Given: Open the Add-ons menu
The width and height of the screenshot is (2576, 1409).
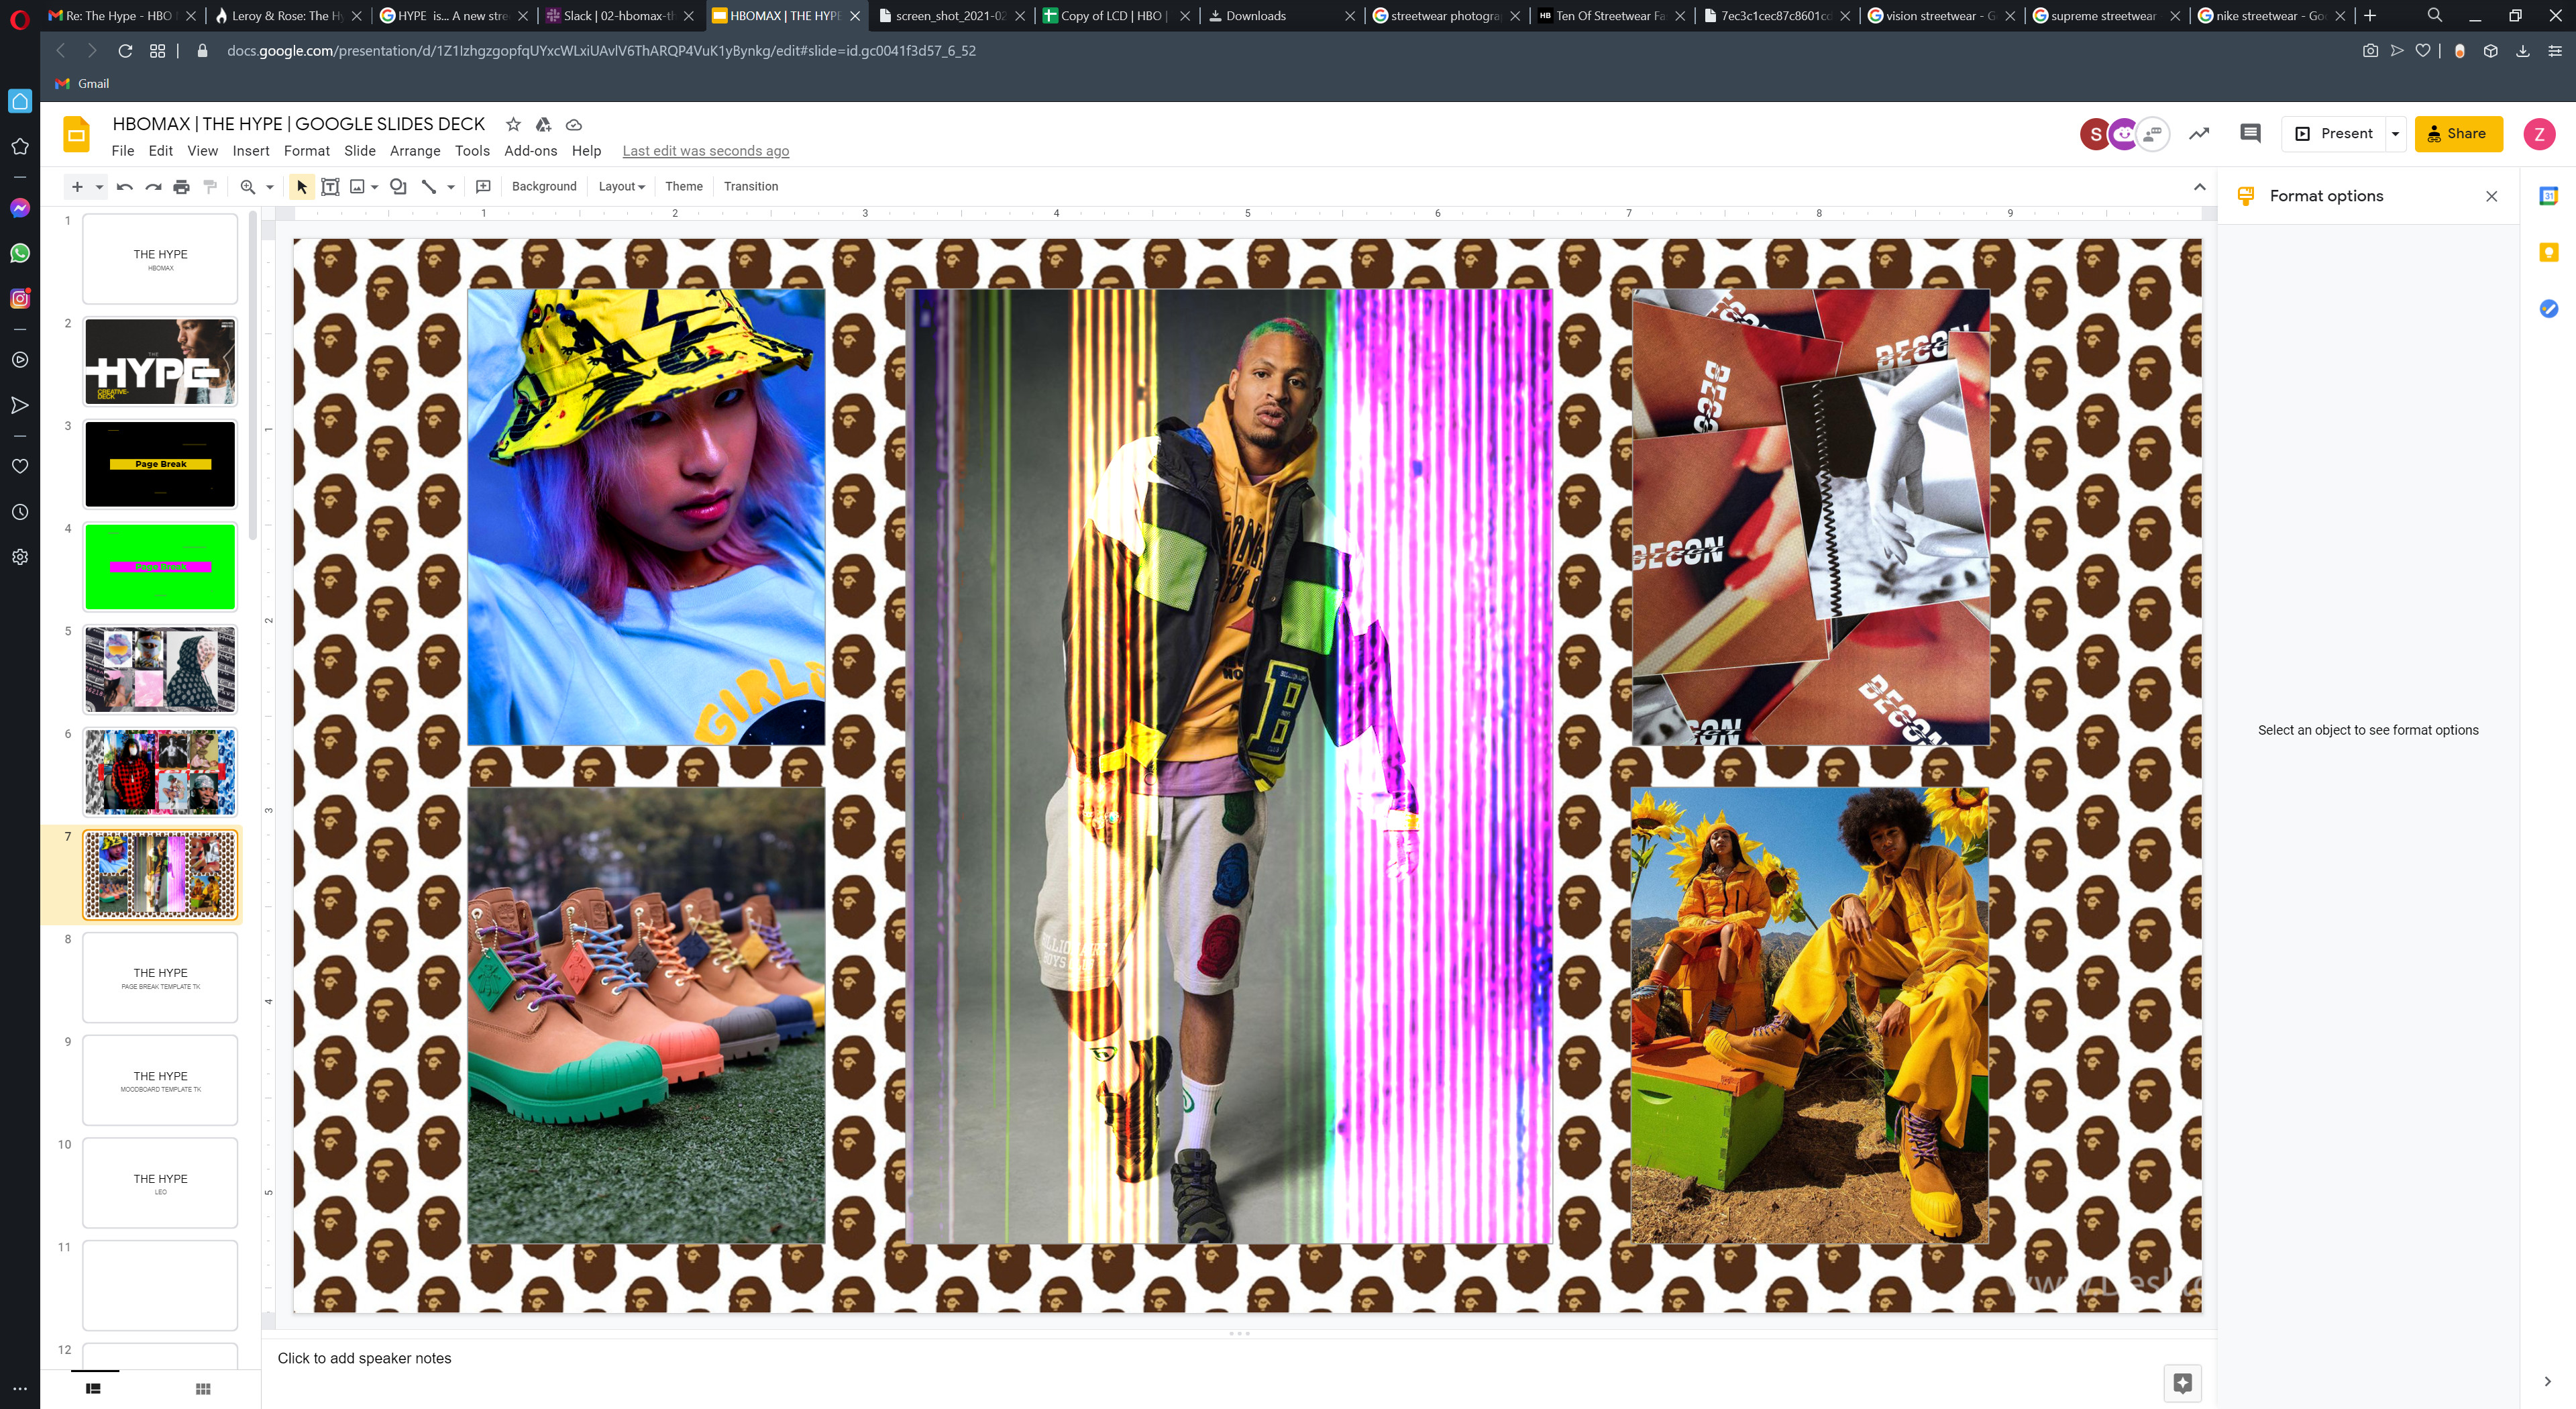Looking at the screenshot, I should [530, 151].
